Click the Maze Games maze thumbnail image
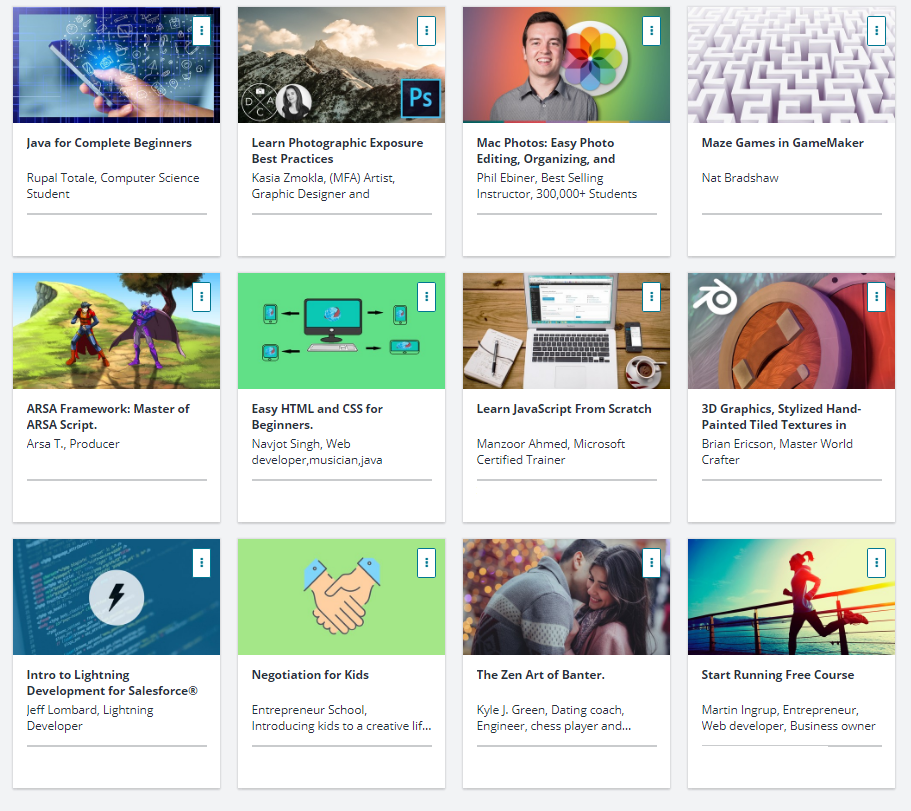This screenshot has height=811, width=911. (x=791, y=64)
